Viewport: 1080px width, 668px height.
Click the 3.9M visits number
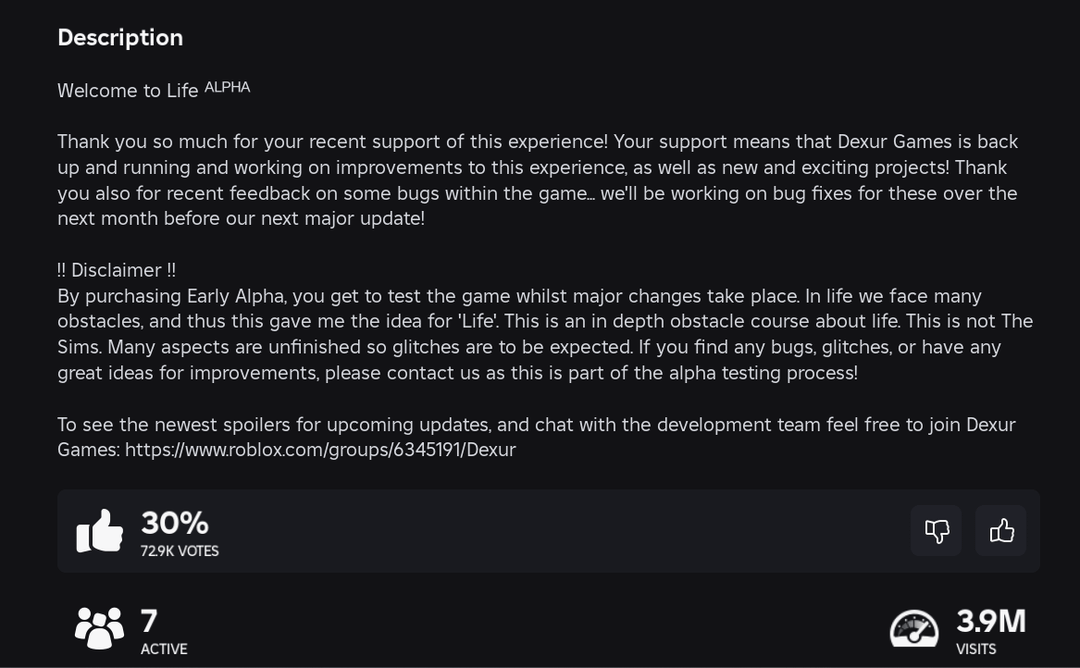point(991,621)
